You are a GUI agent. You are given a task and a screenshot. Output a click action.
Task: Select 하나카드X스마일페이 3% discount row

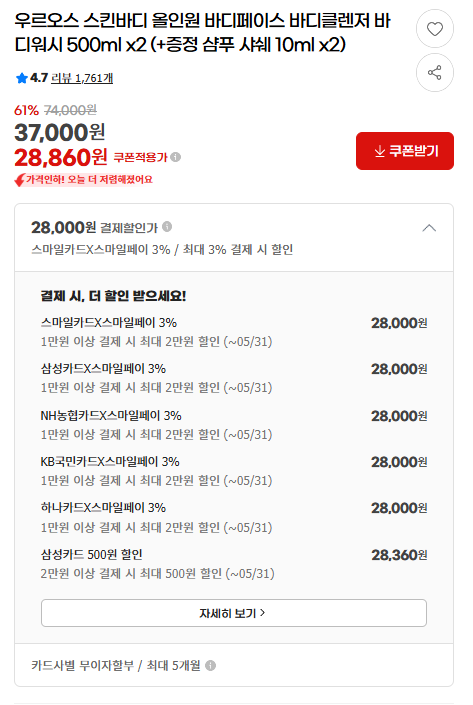(234, 518)
